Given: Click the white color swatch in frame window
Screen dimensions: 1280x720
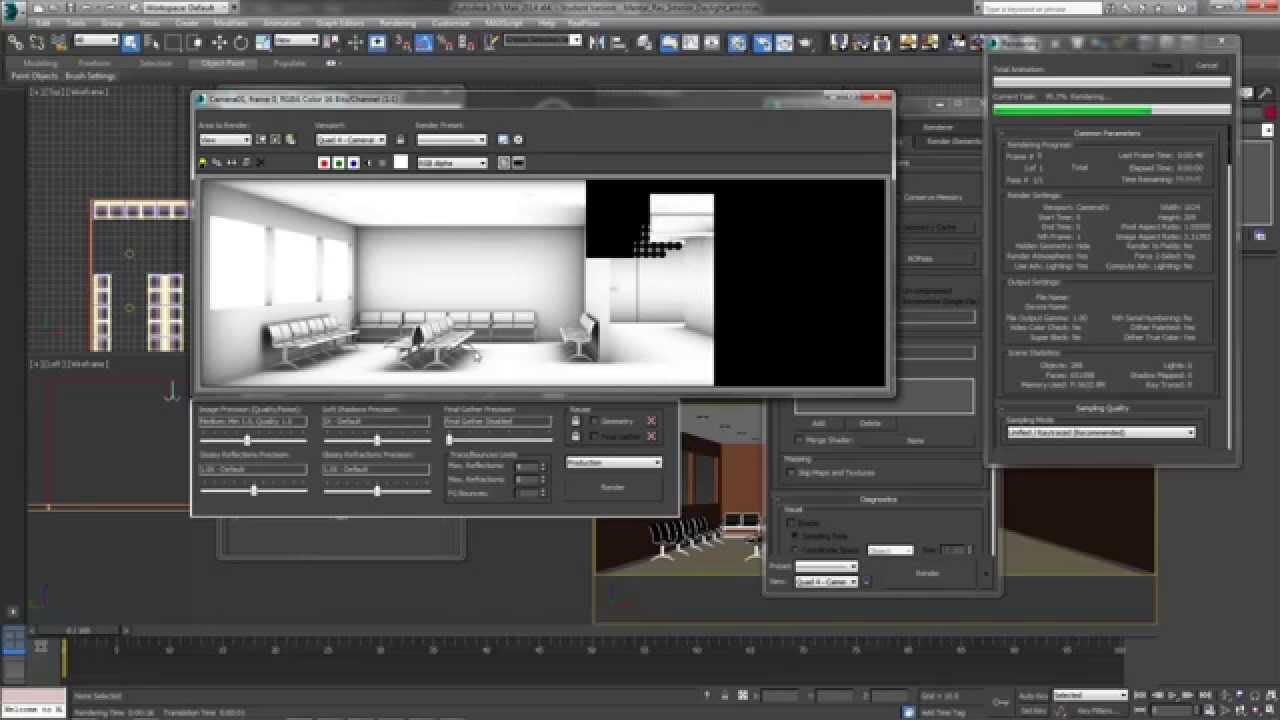Looking at the screenshot, I should click(x=401, y=163).
